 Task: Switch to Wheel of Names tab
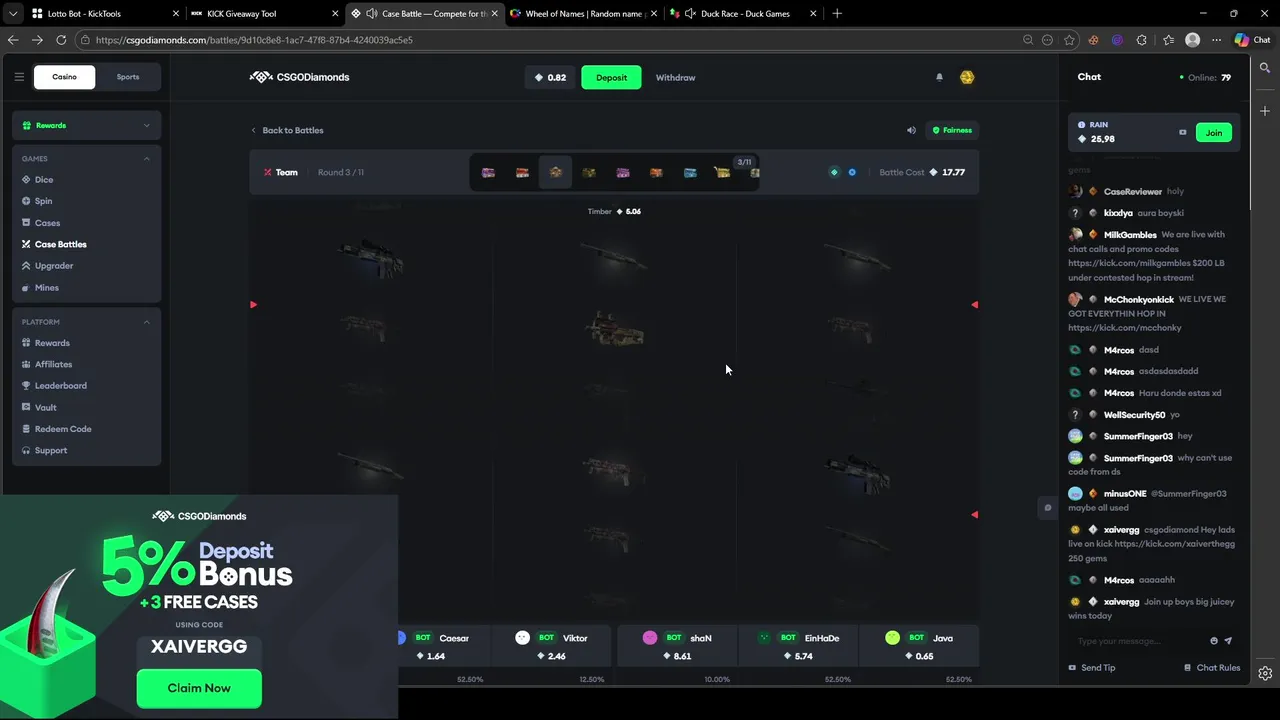click(585, 14)
